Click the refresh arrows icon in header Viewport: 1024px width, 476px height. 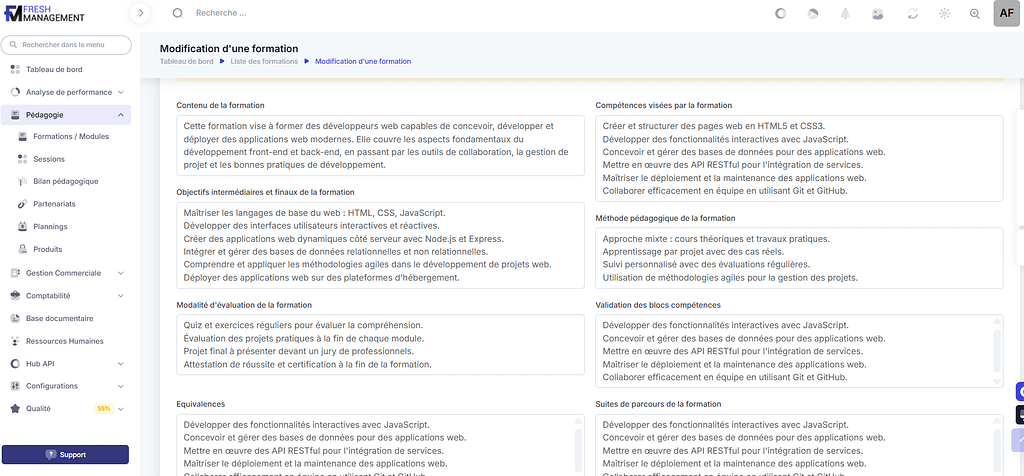point(912,14)
